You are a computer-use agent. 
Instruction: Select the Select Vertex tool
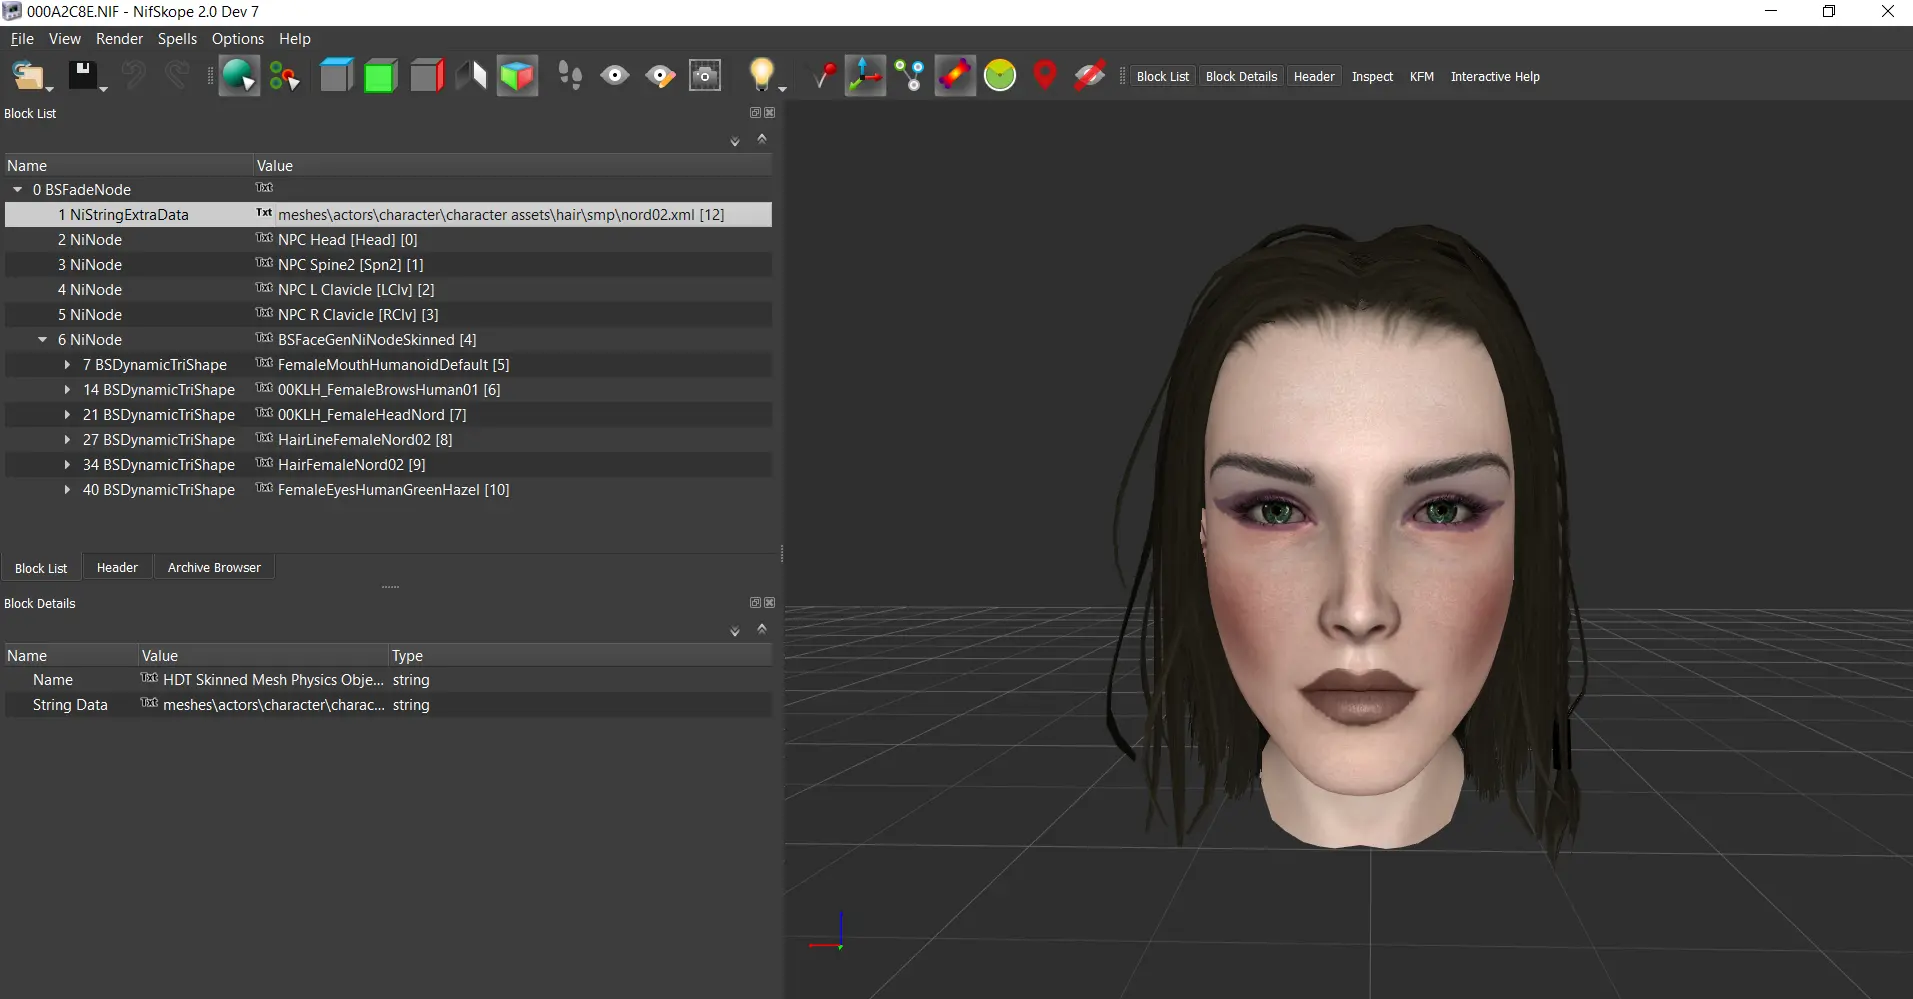click(285, 76)
